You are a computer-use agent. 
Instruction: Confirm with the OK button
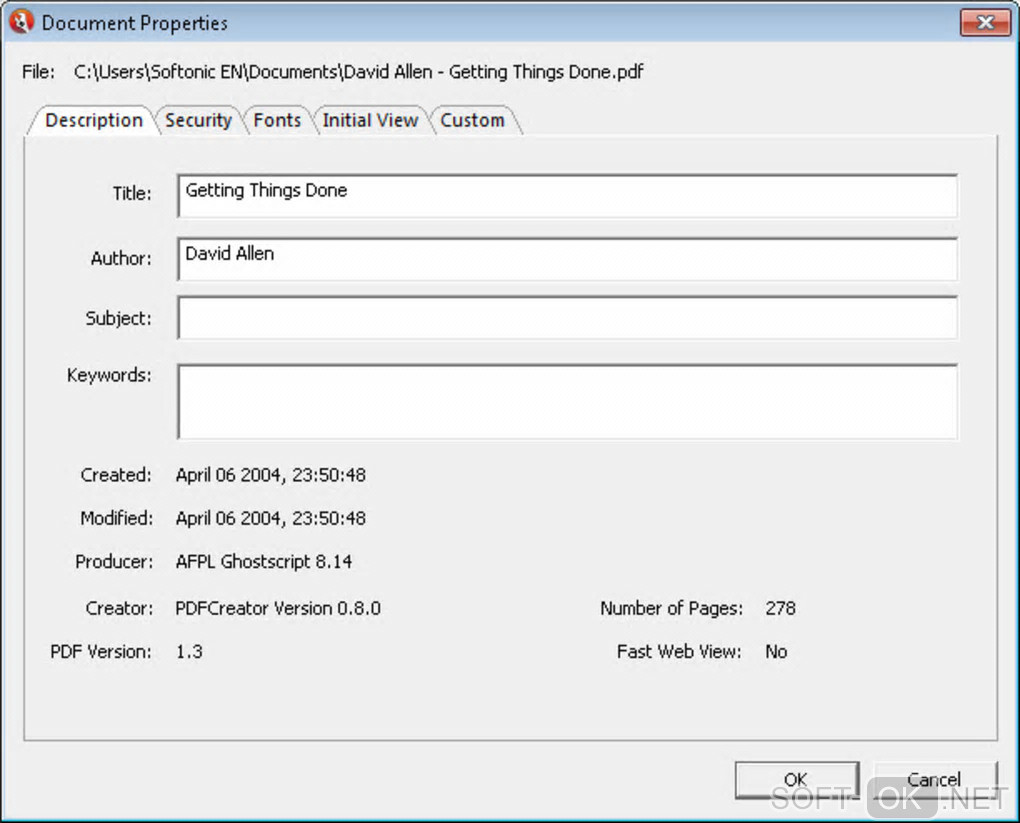tap(796, 779)
